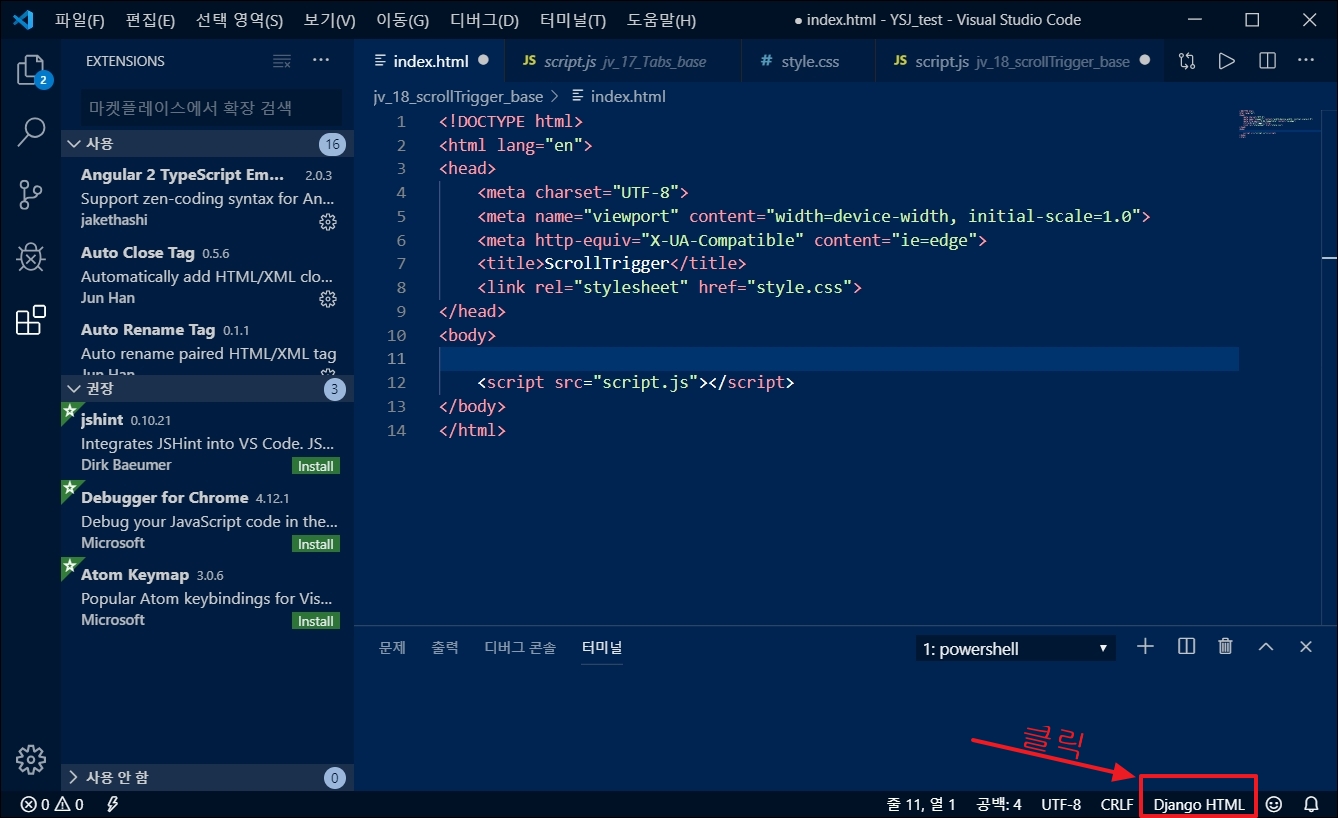Collapse the 사용 extensions section

tap(207, 144)
